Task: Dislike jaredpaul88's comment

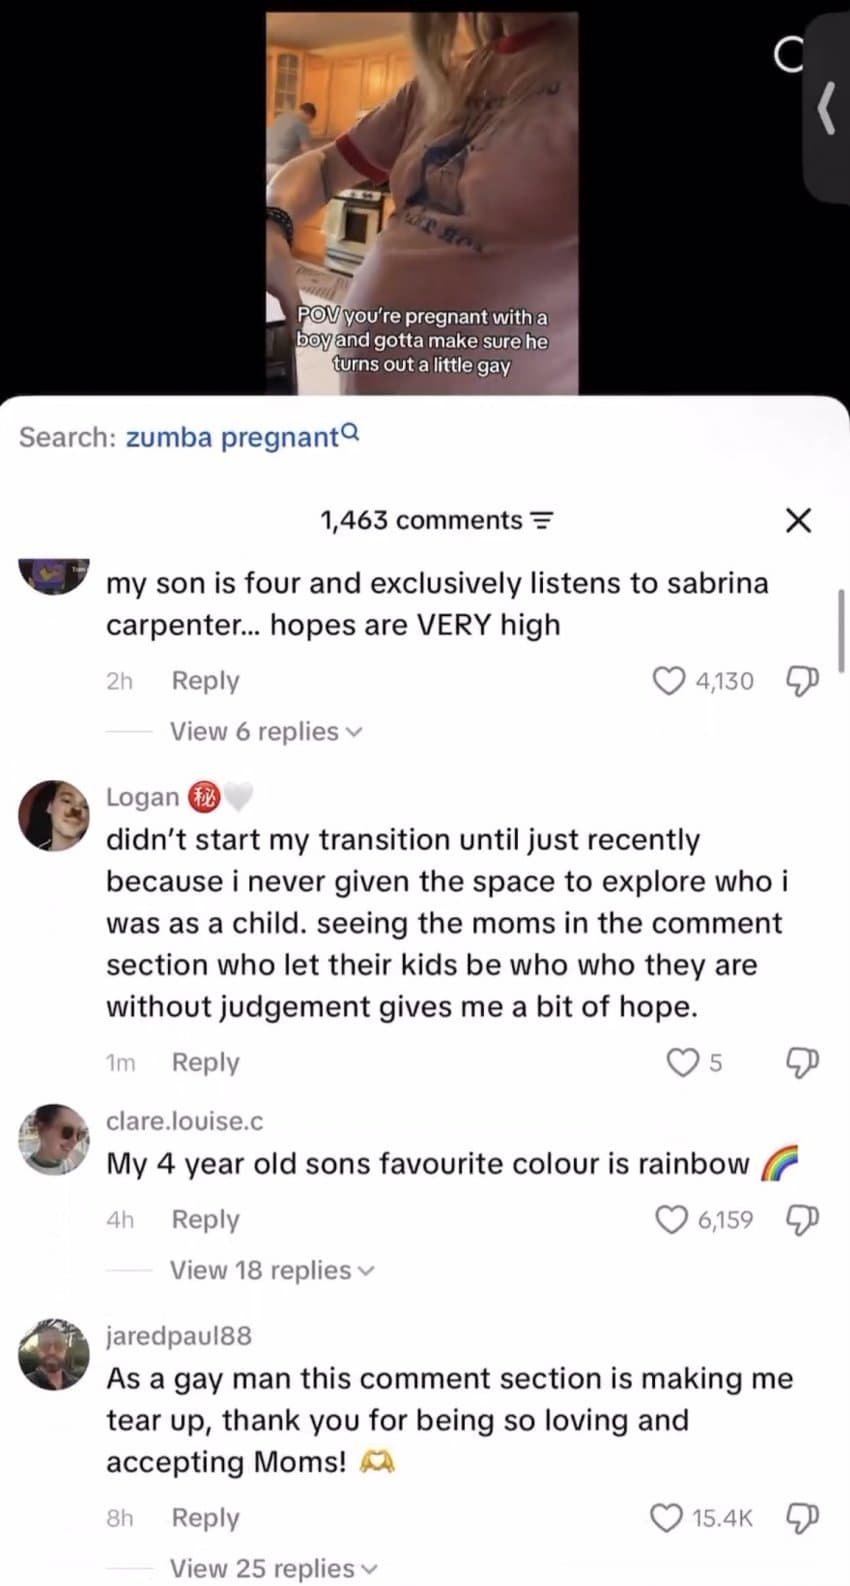Action: 803,1518
